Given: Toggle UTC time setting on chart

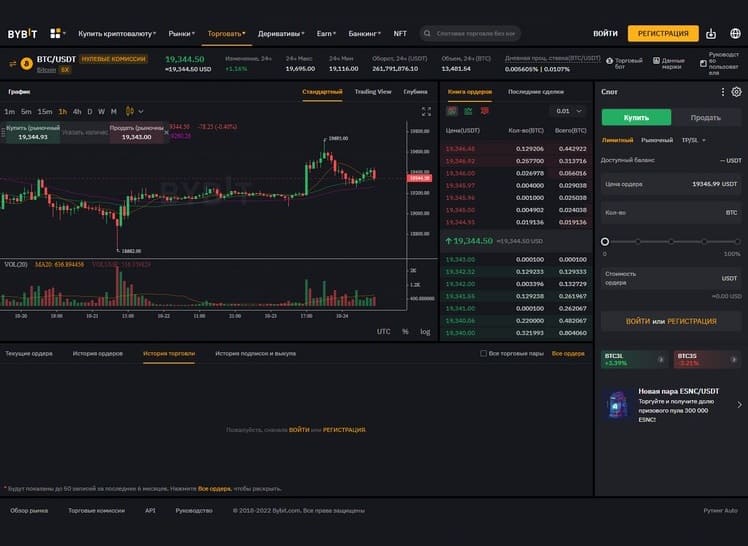Looking at the screenshot, I should coord(384,331).
